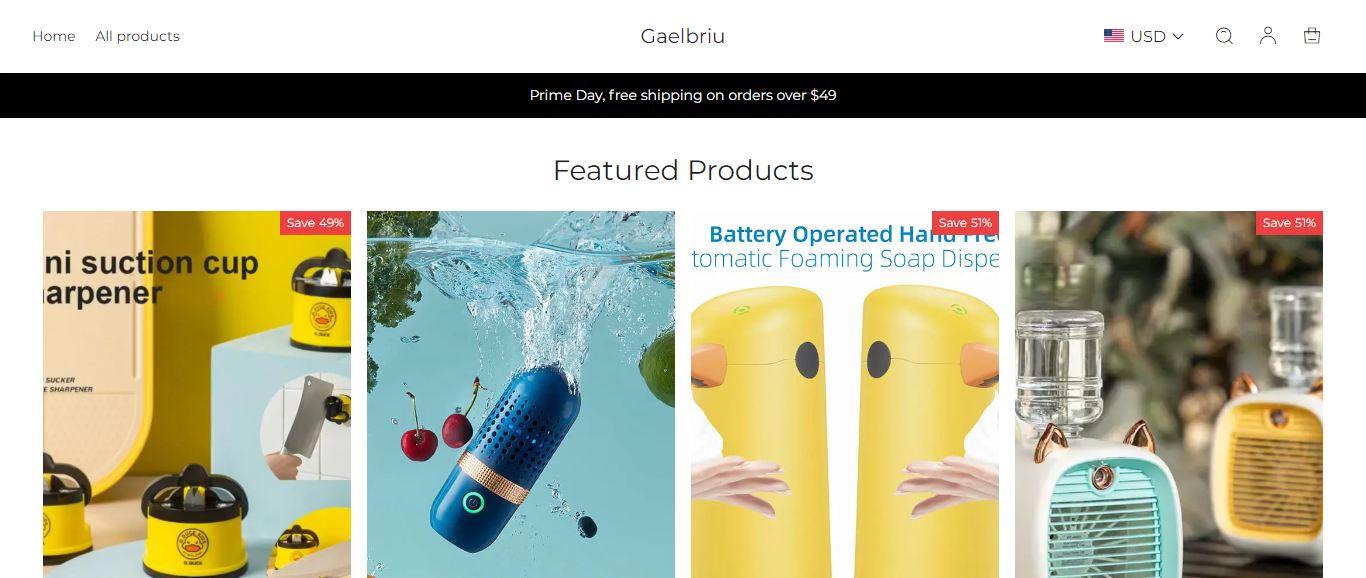Go to the Home menu item

tap(54, 36)
